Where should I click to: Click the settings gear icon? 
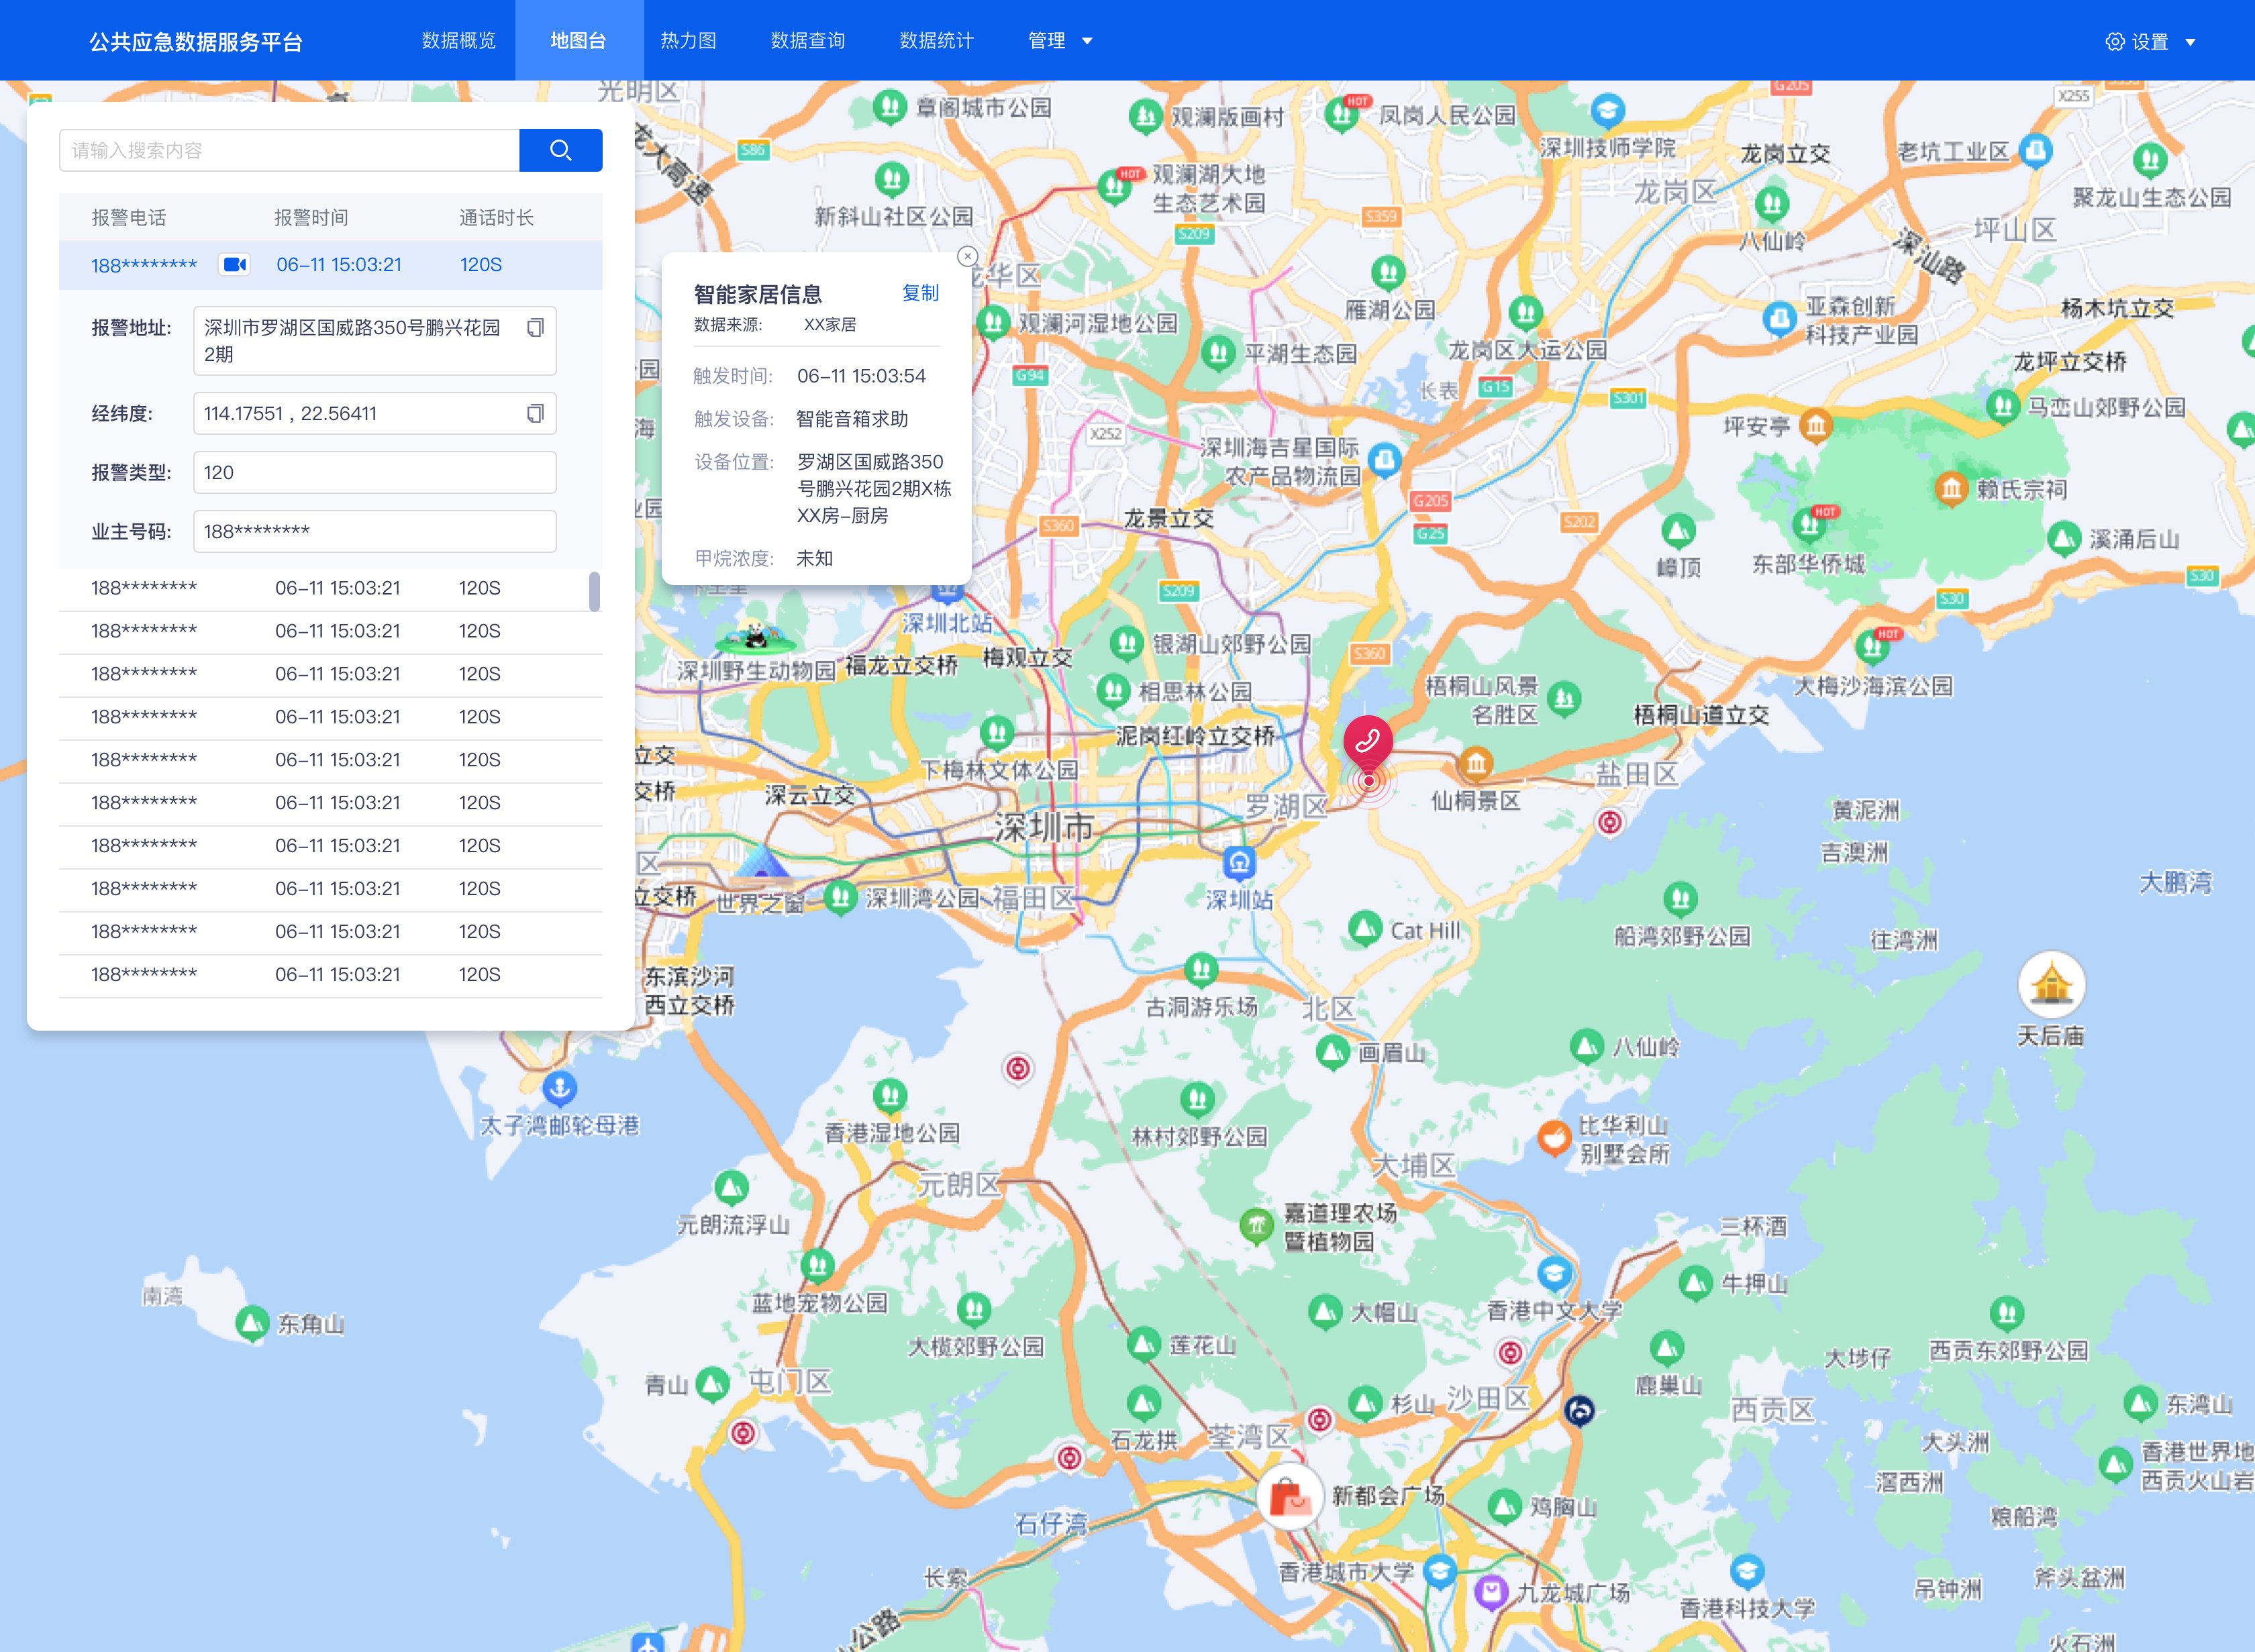tap(2114, 42)
